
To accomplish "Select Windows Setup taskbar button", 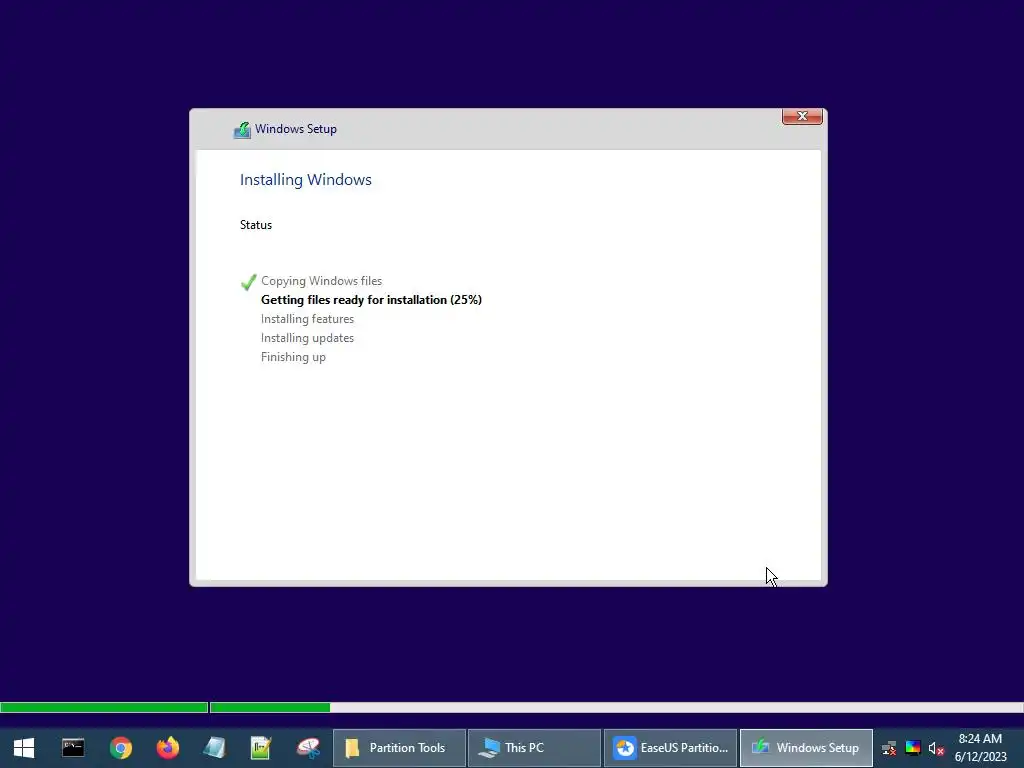I will [x=806, y=748].
